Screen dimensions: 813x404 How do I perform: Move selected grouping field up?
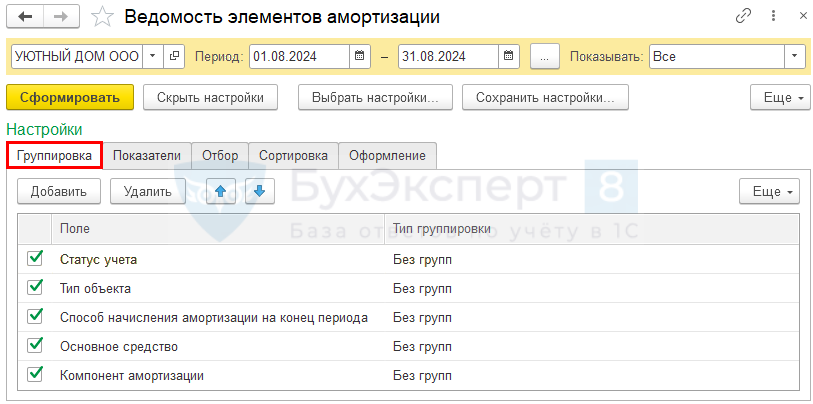click(x=220, y=191)
